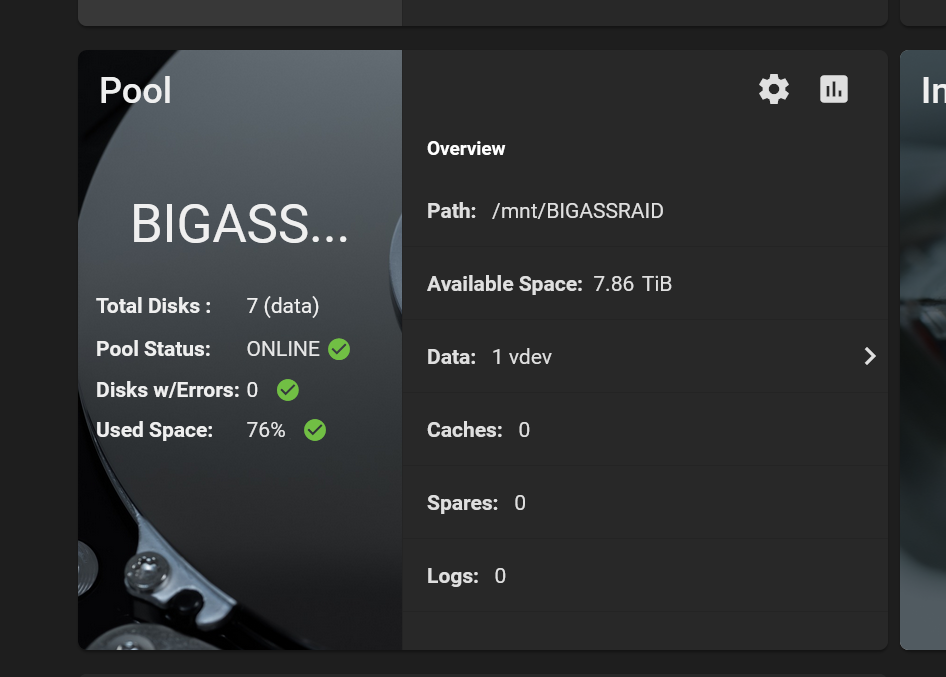
Task: Click the Overview heading
Action: [466, 148]
